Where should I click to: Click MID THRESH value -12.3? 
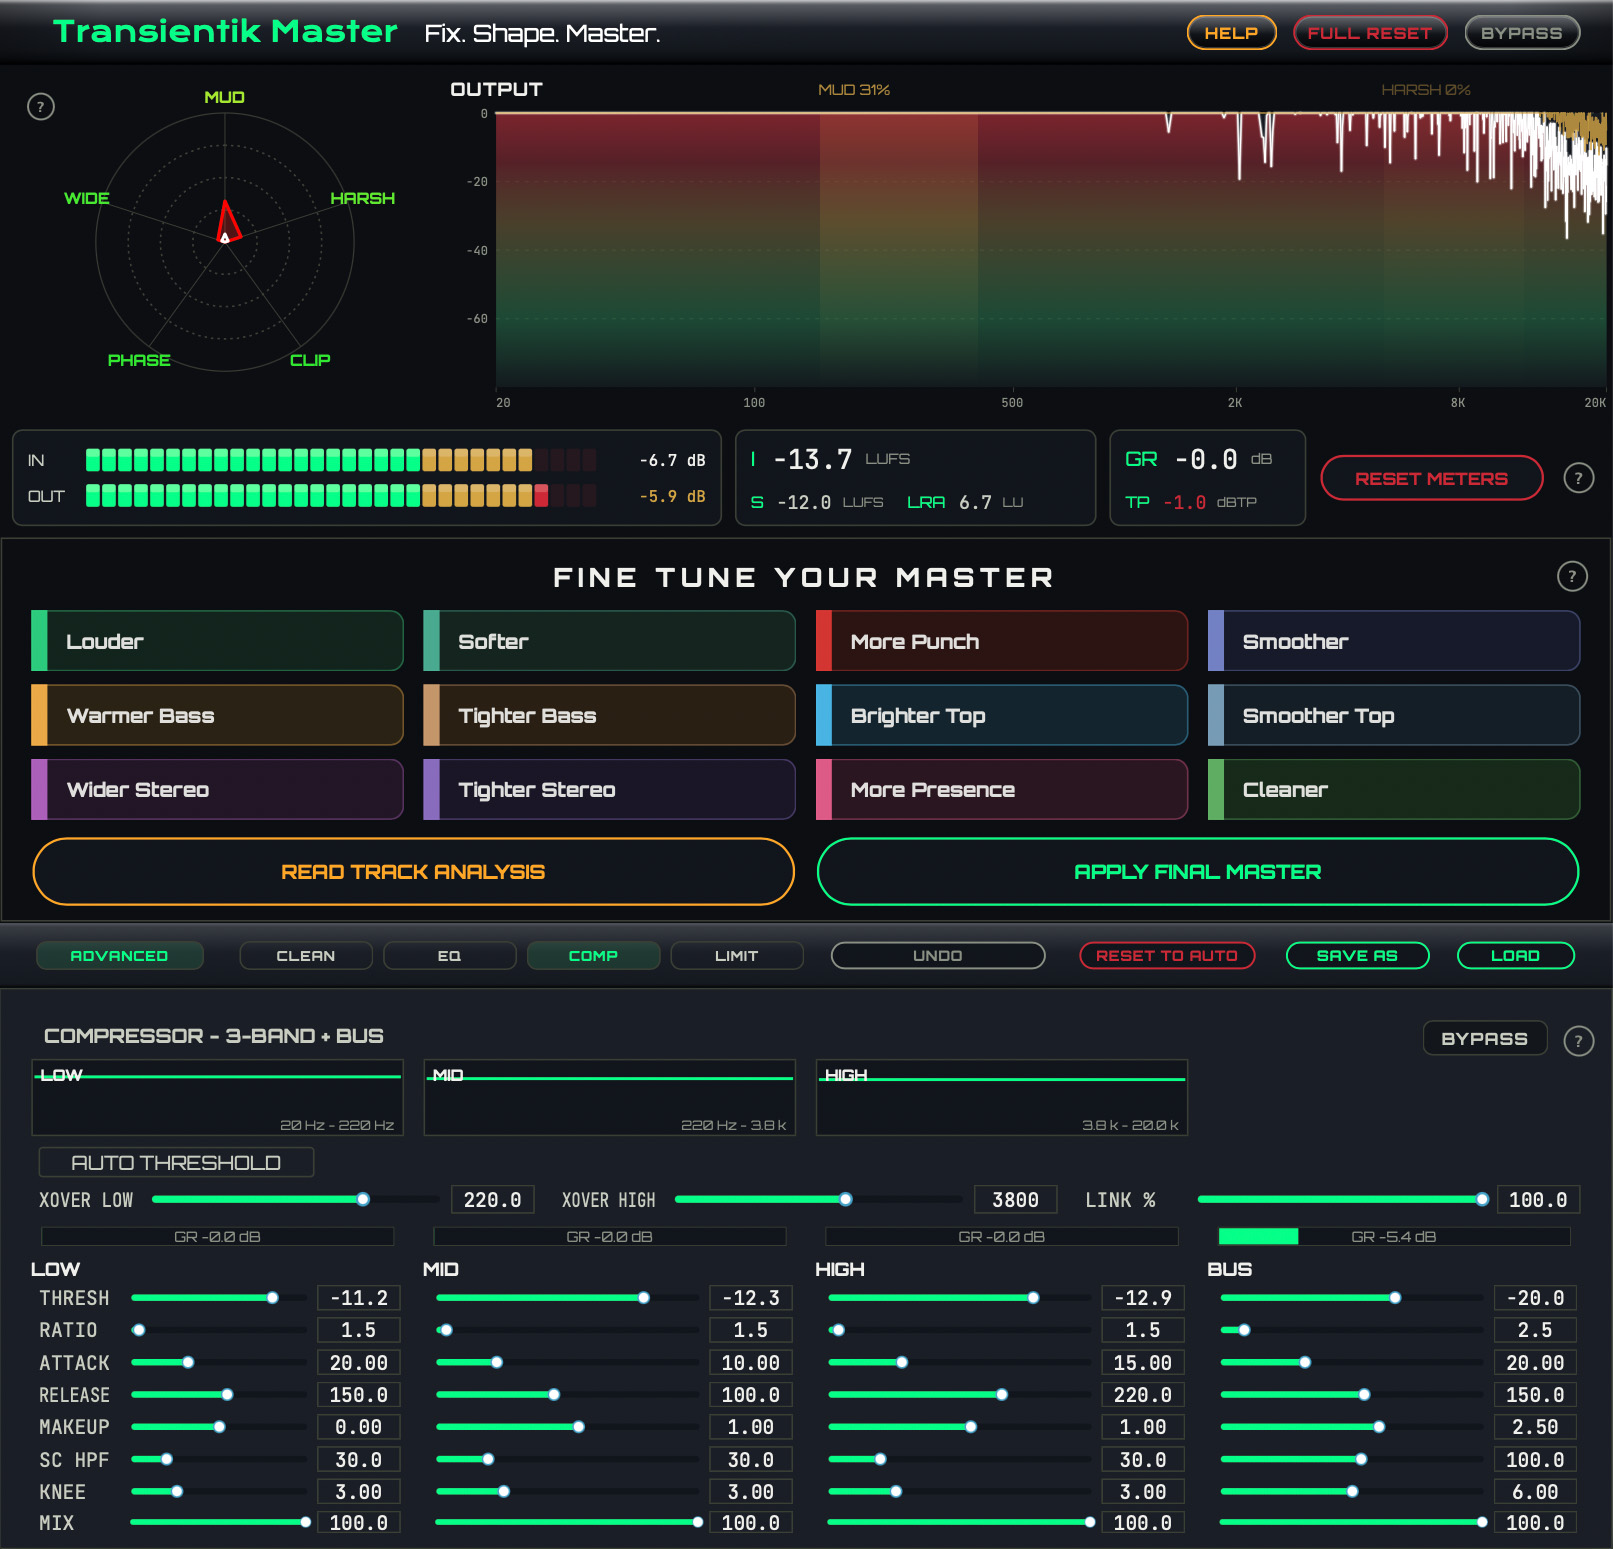[751, 1298]
